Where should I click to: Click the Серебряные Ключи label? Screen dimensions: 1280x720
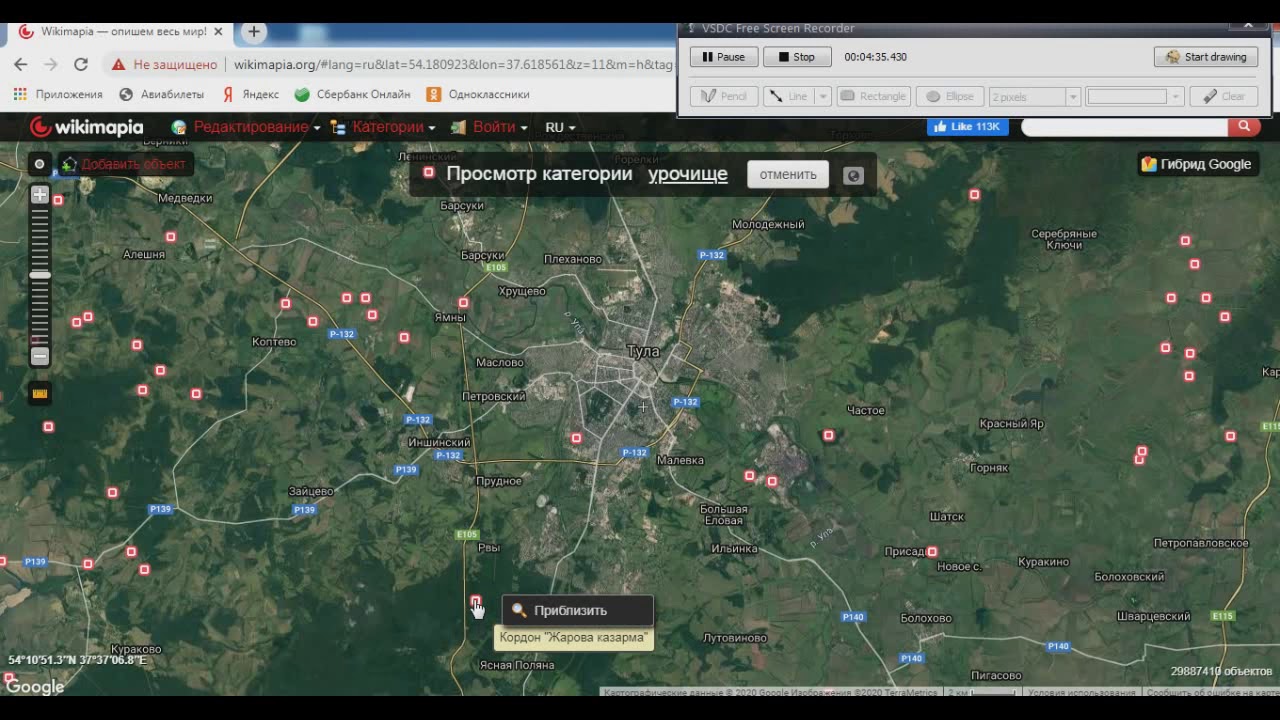1064,239
